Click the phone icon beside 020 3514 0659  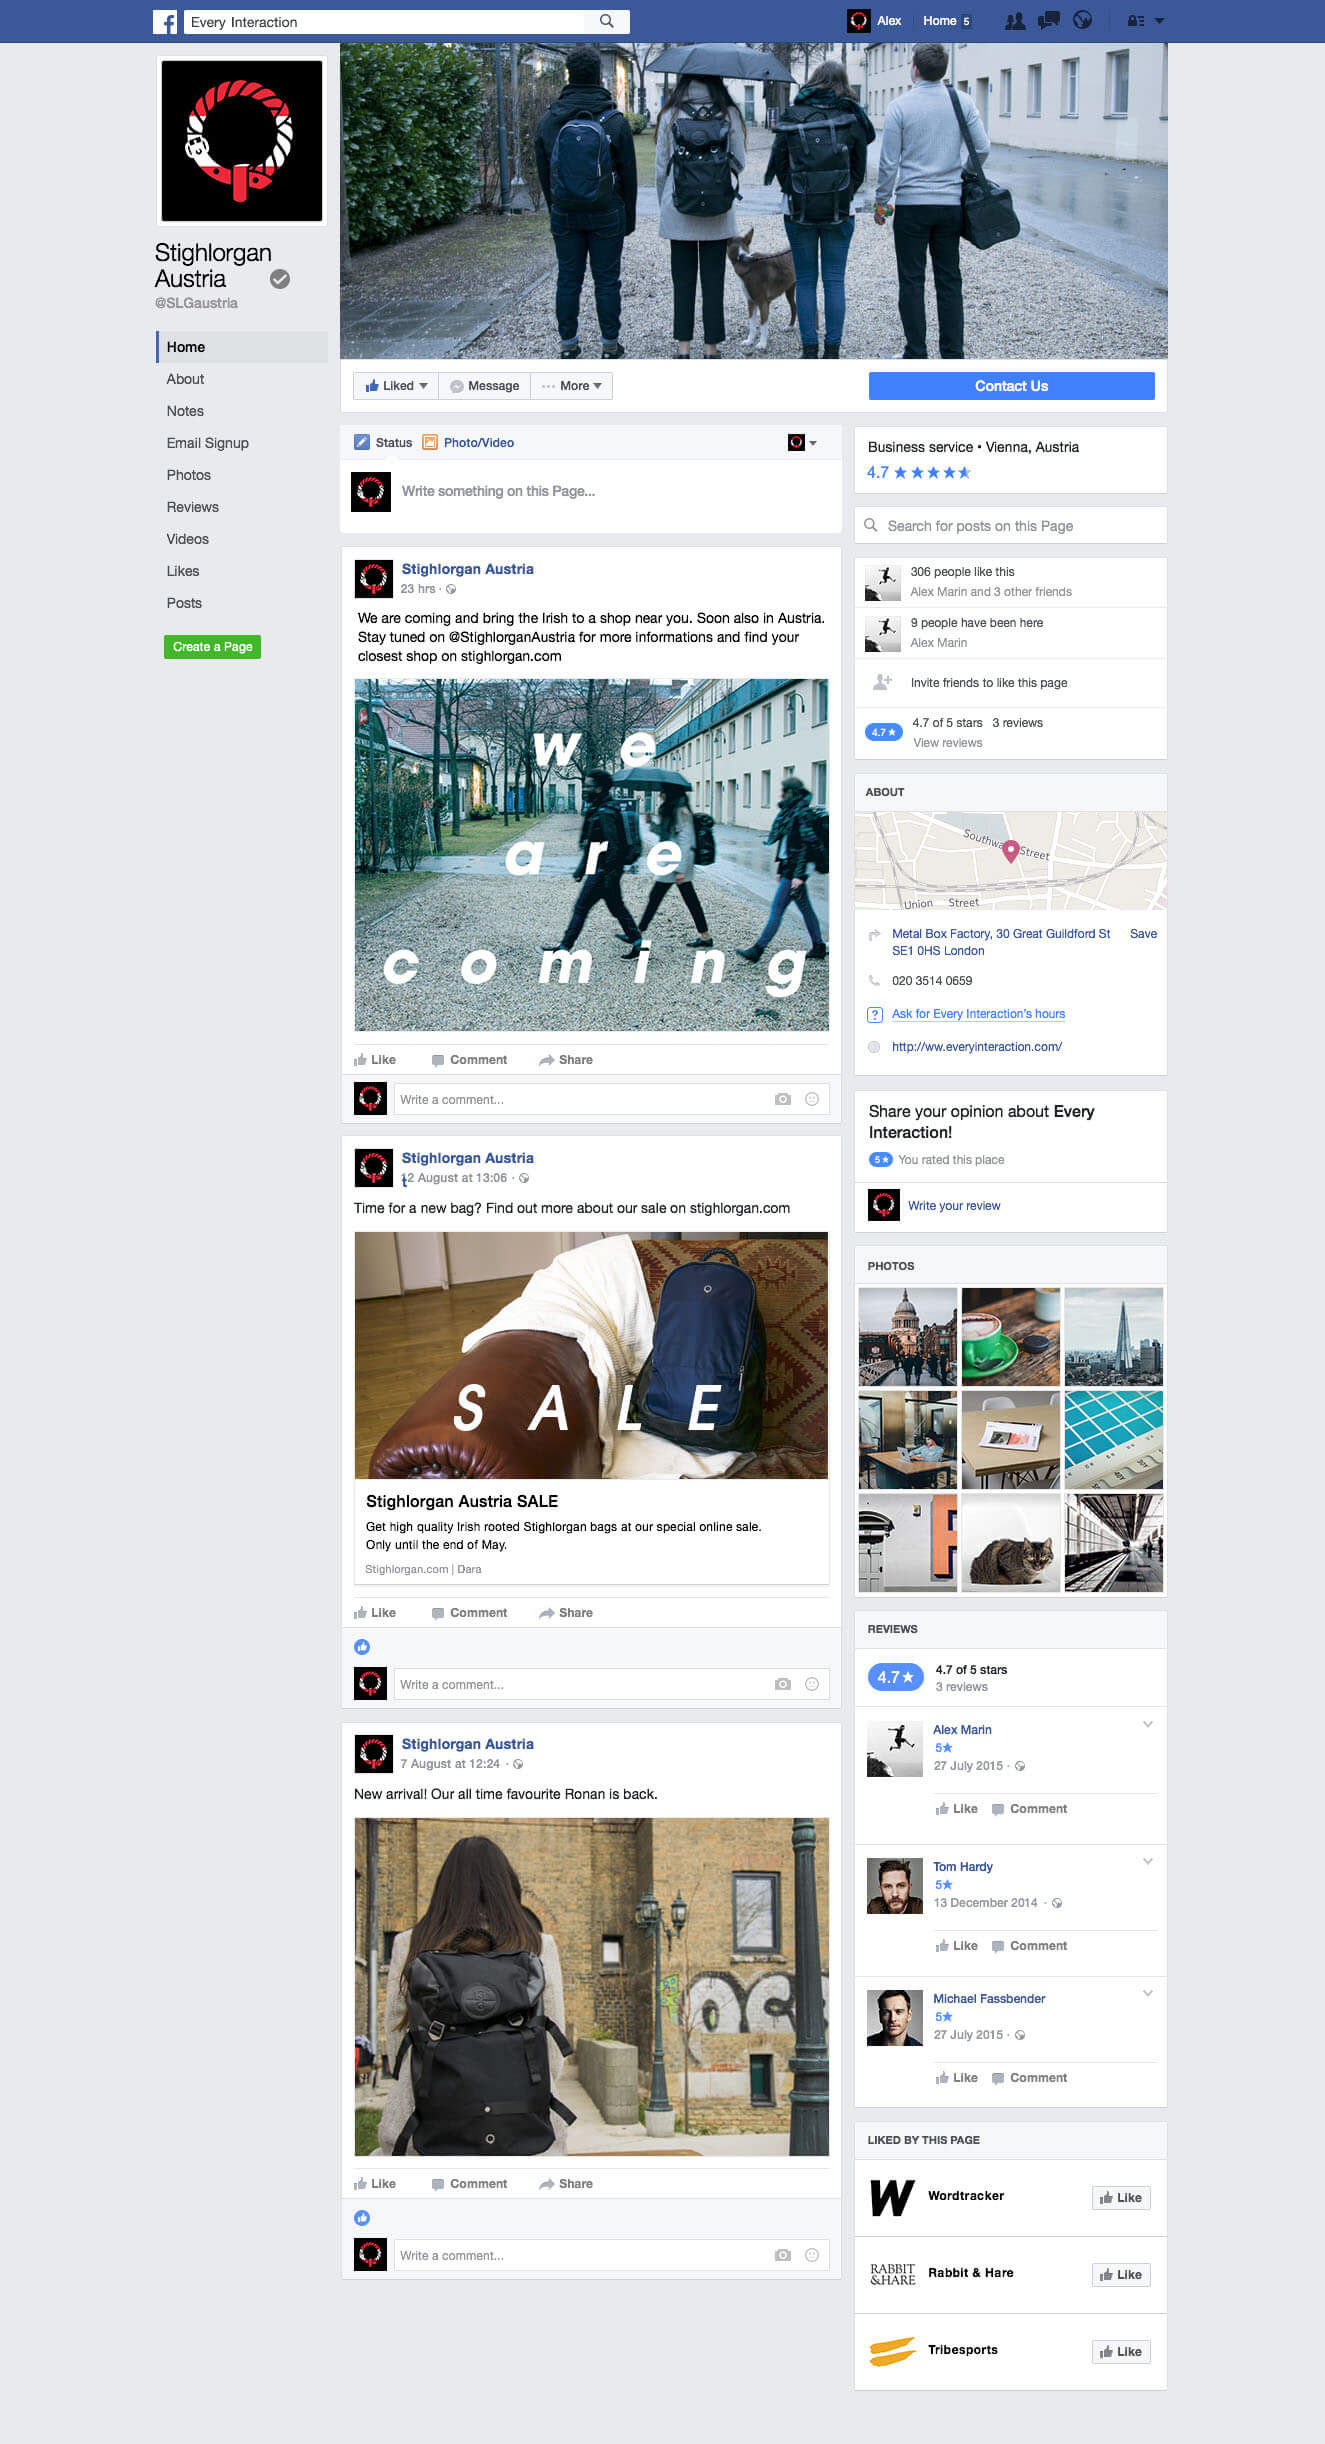[874, 981]
